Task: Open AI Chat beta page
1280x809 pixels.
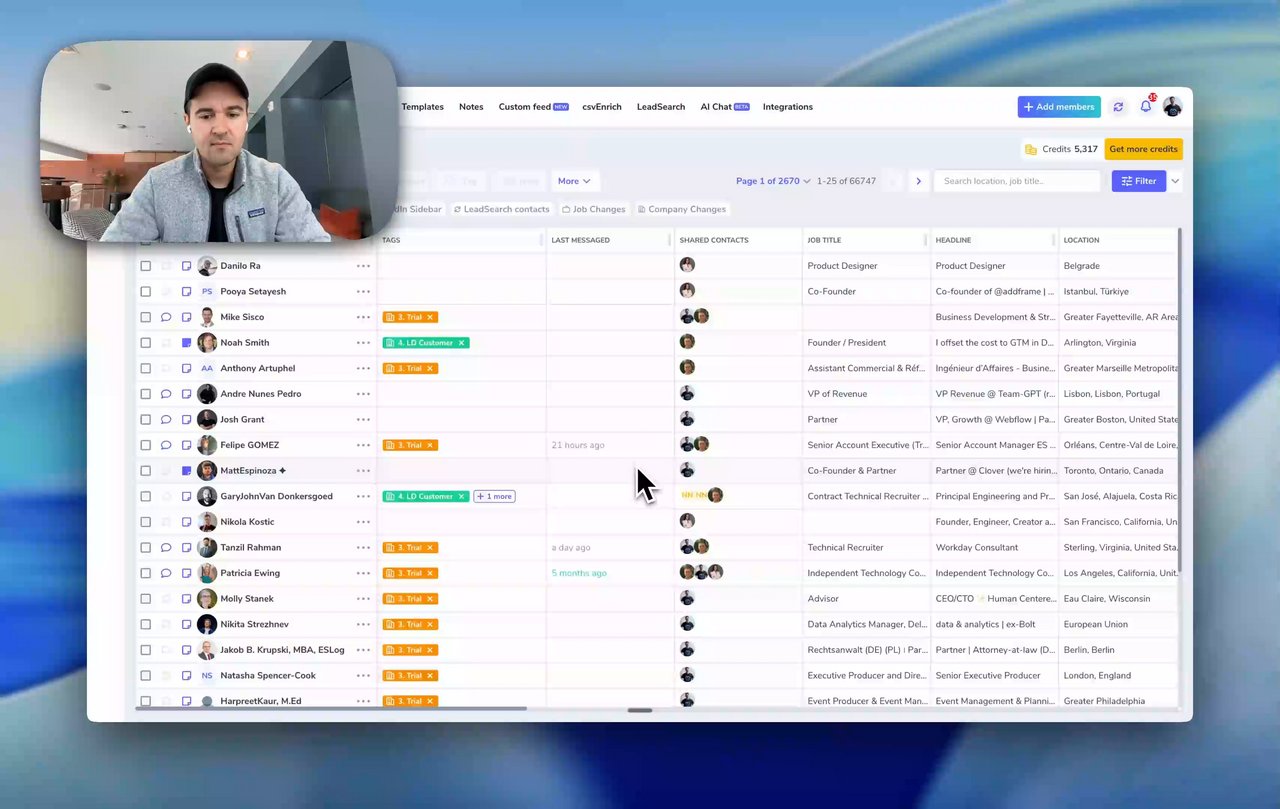Action: (x=725, y=107)
